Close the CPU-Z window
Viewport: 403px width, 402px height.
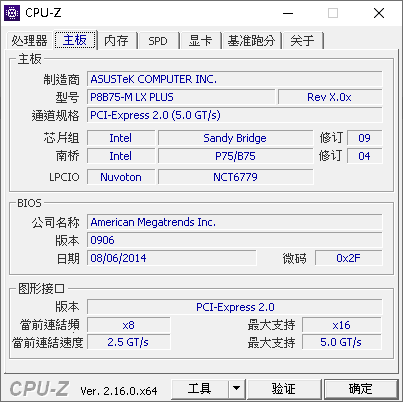click(x=379, y=13)
